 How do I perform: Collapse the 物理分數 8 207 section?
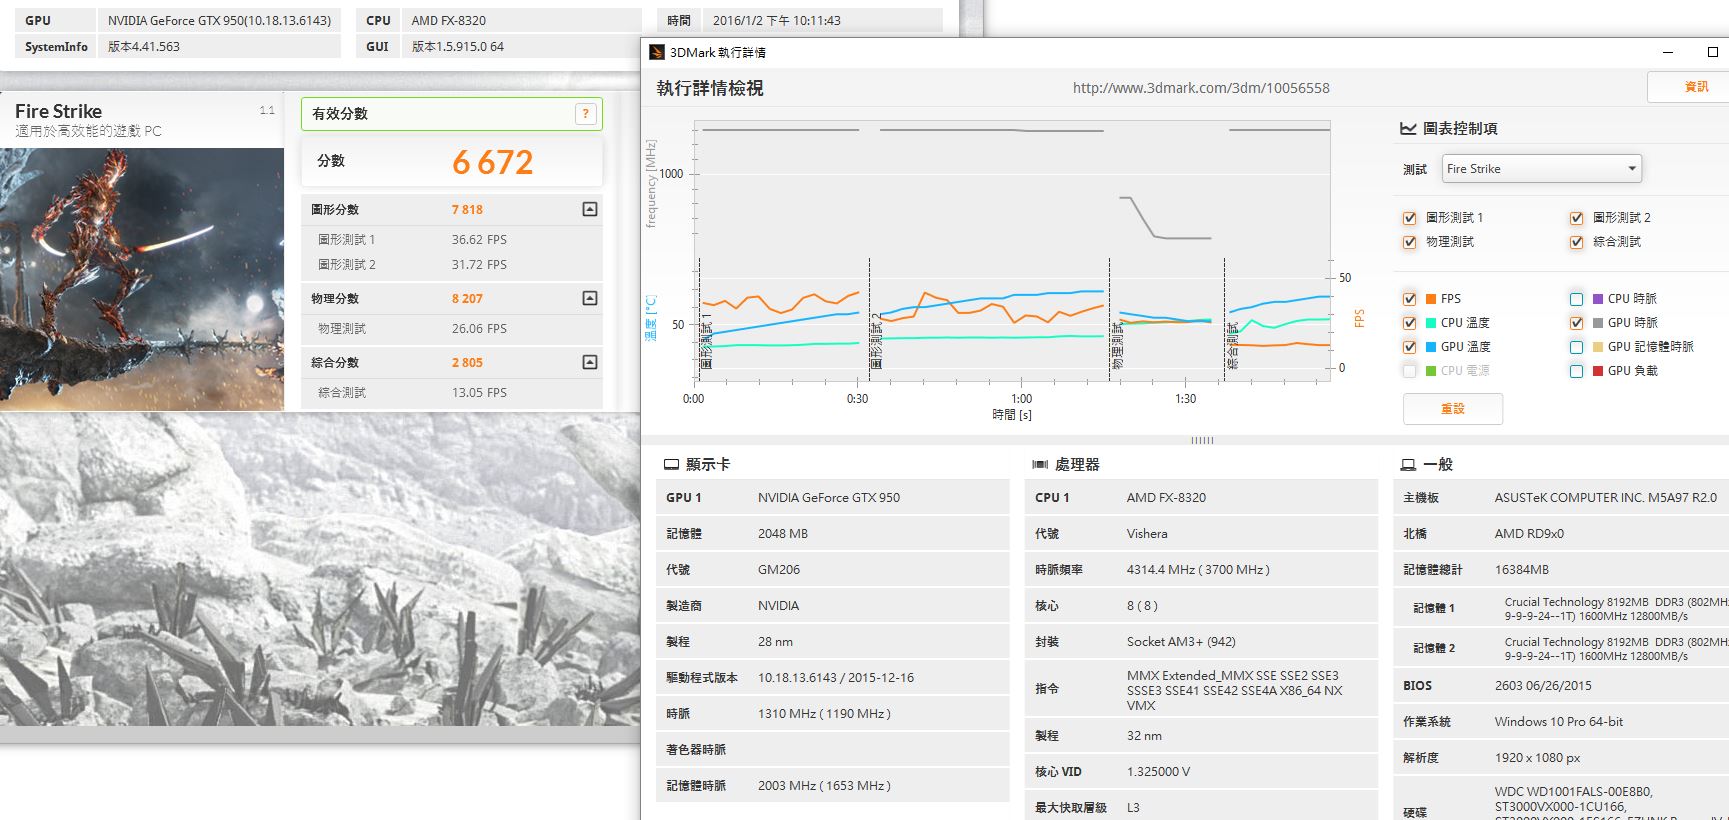pos(590,298)
